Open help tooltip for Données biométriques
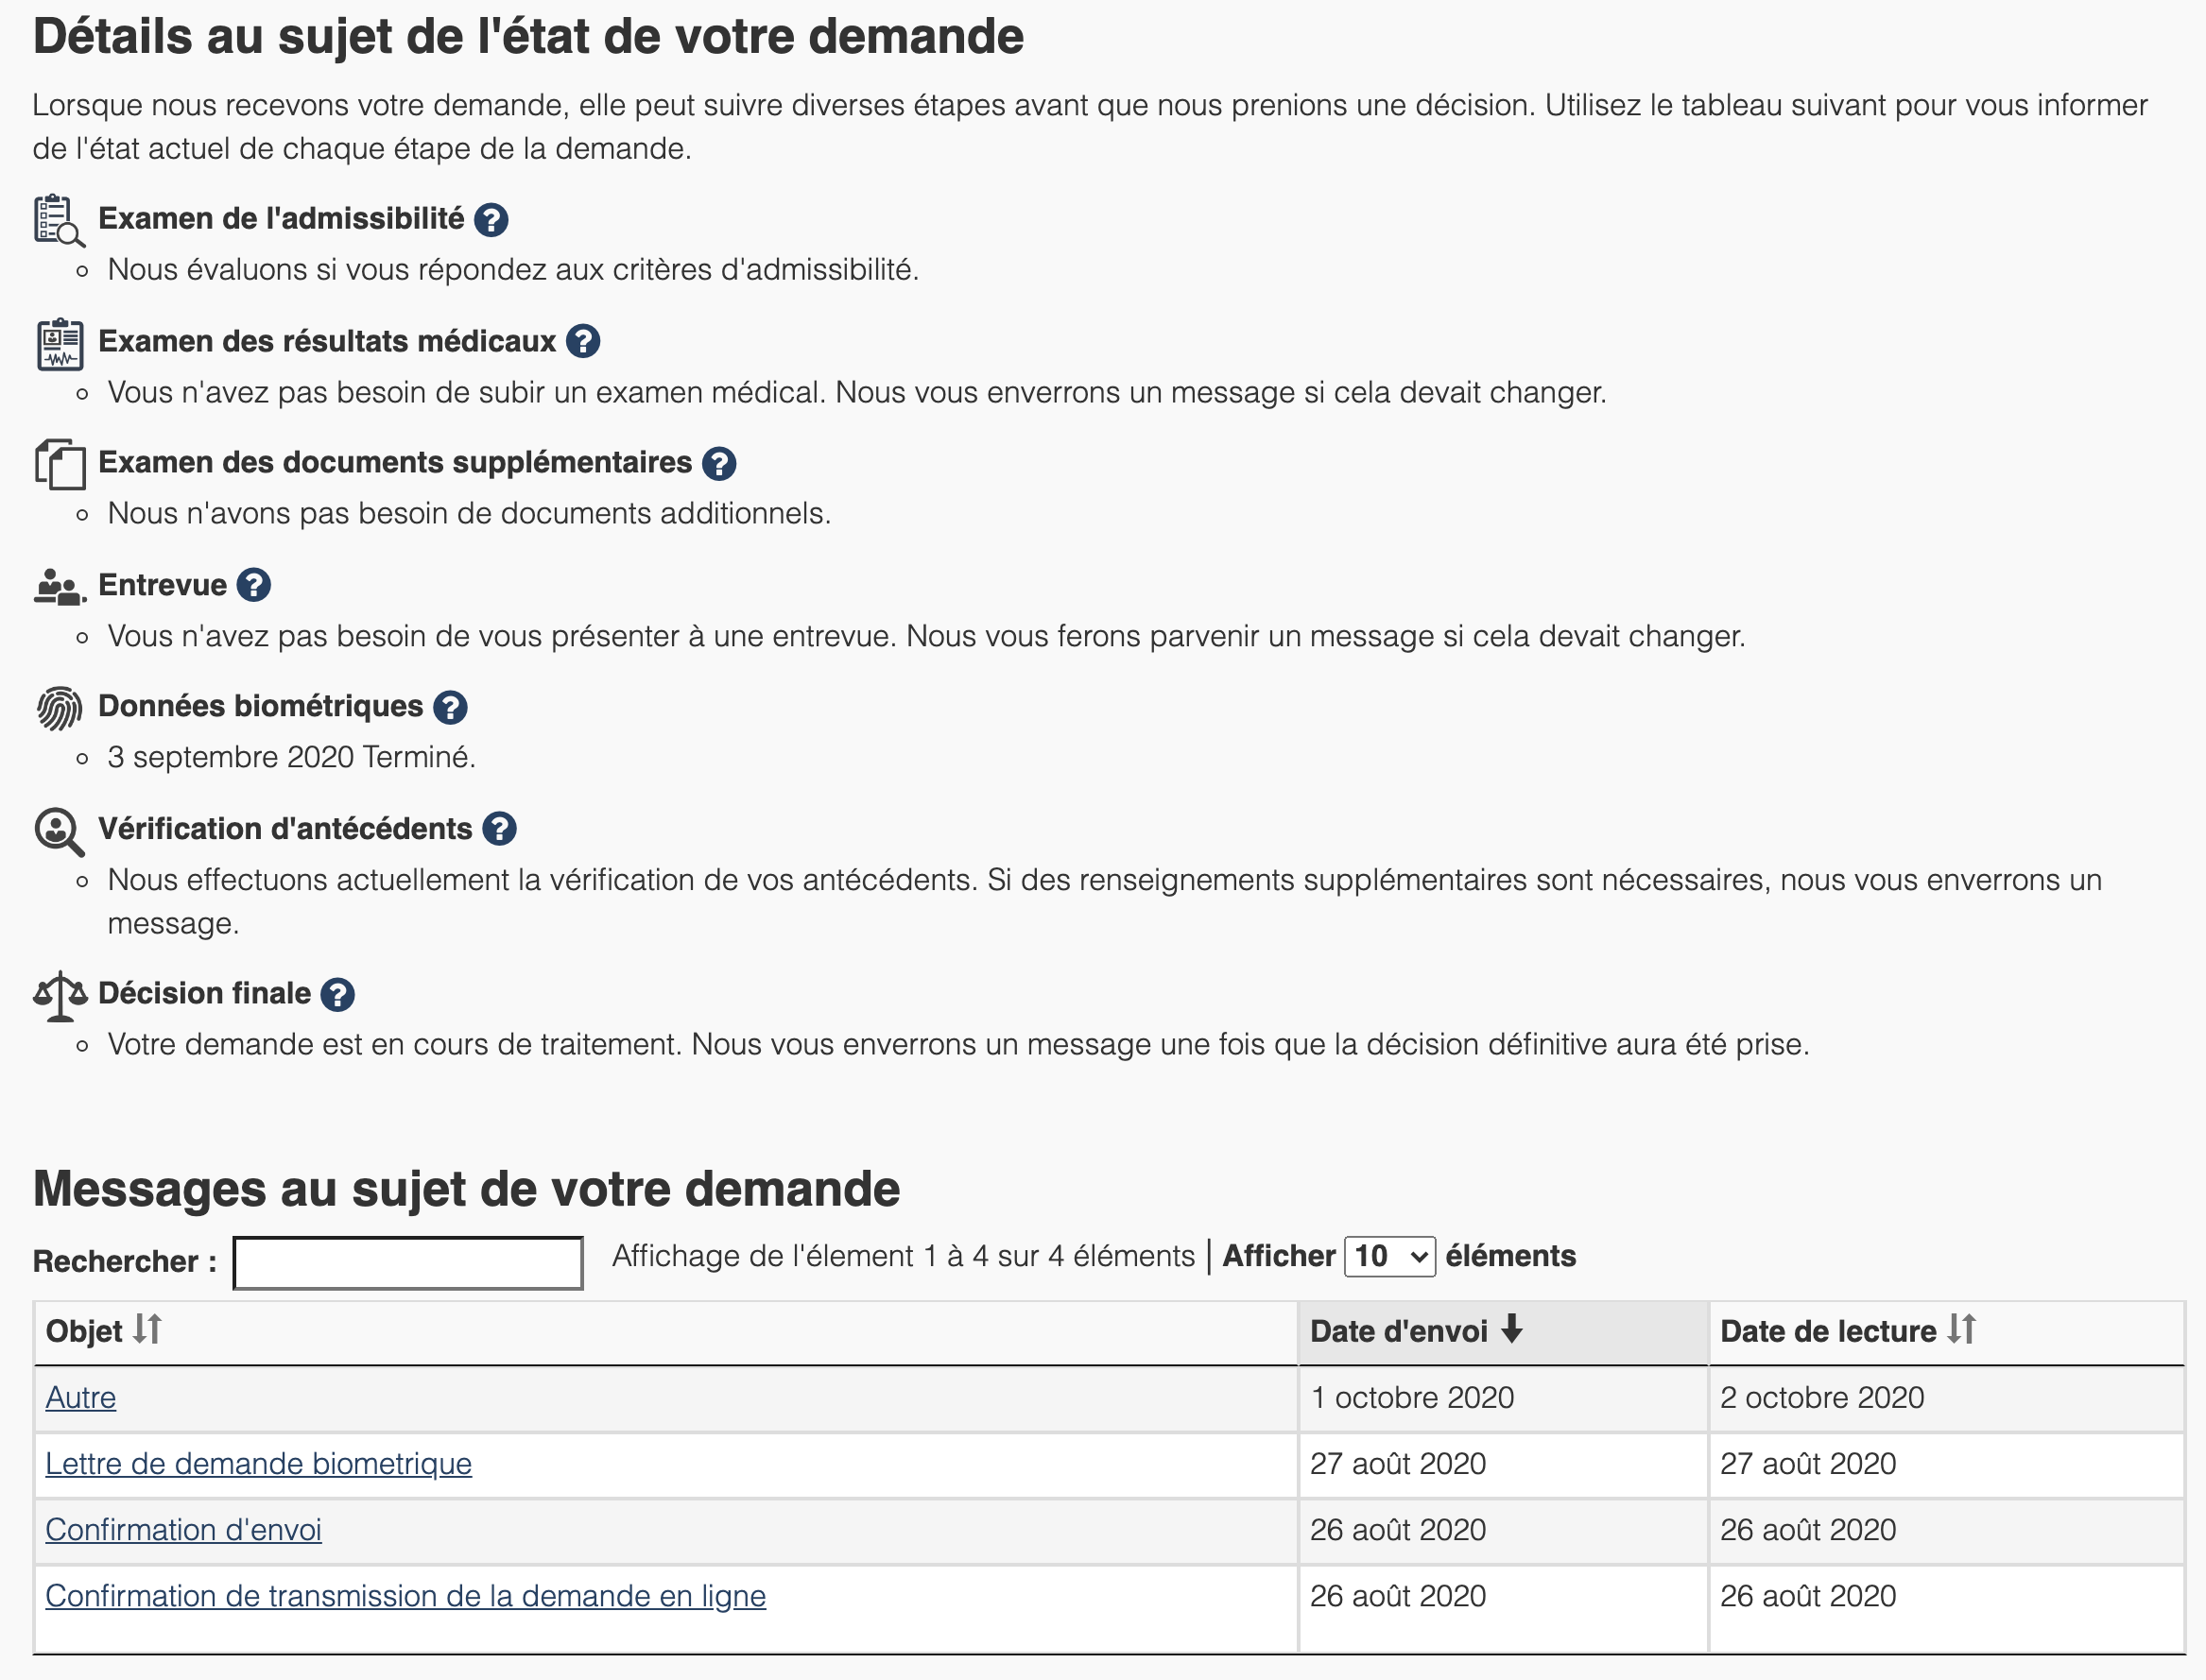Screen dimensions: 2206x1680 (x=450, y=708)
